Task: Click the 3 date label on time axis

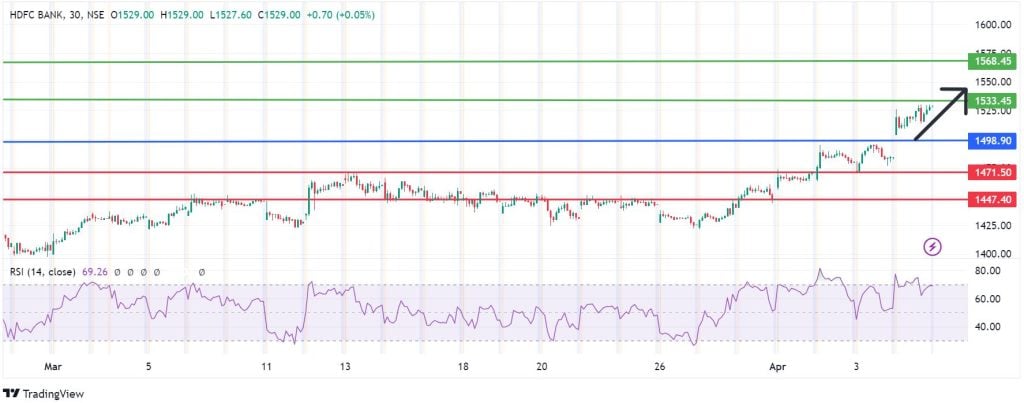Action: coord(856,366)
